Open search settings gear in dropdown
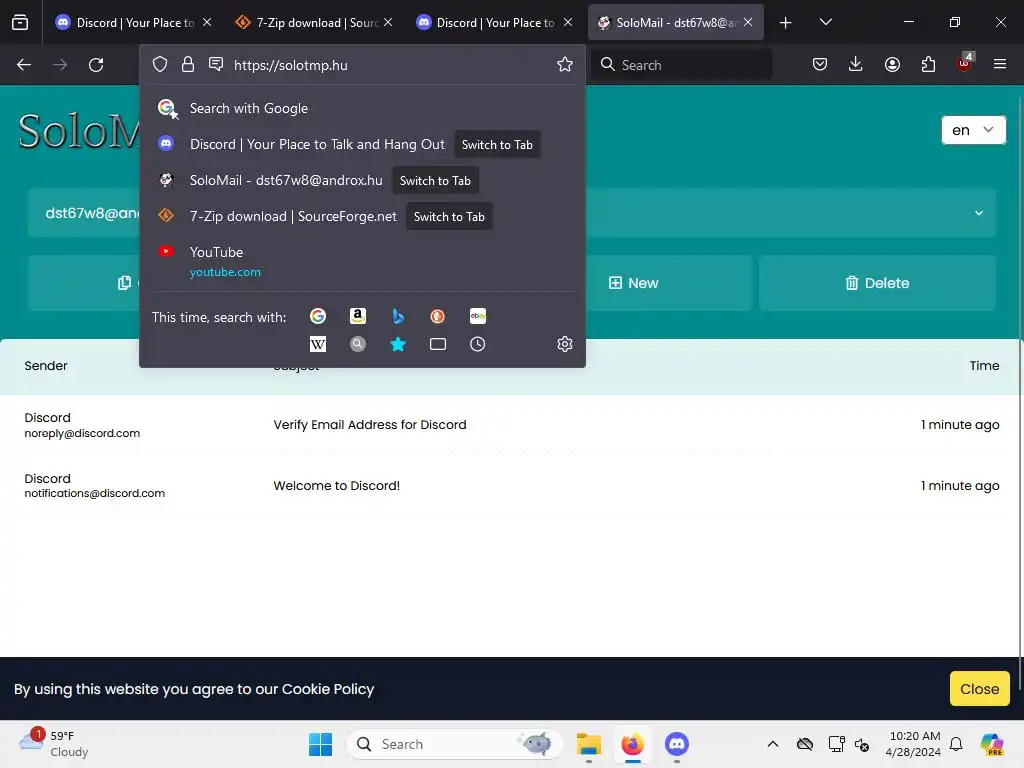The width and height of the screenshot is (1024, 768). click(565, 344)
